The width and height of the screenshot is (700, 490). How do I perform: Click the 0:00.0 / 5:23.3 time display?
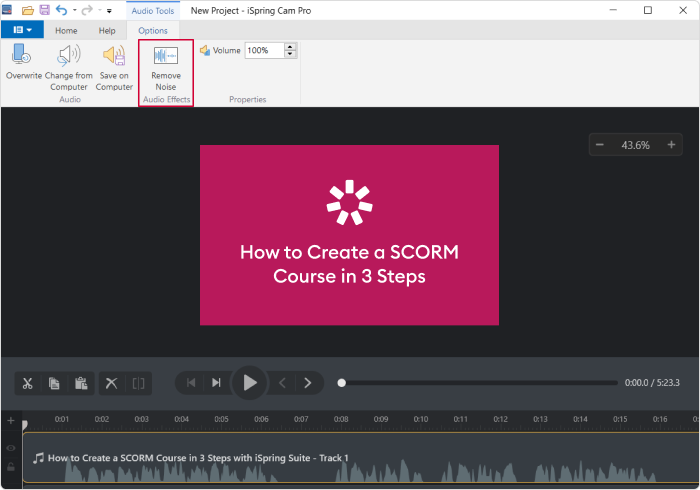[652, 383]
